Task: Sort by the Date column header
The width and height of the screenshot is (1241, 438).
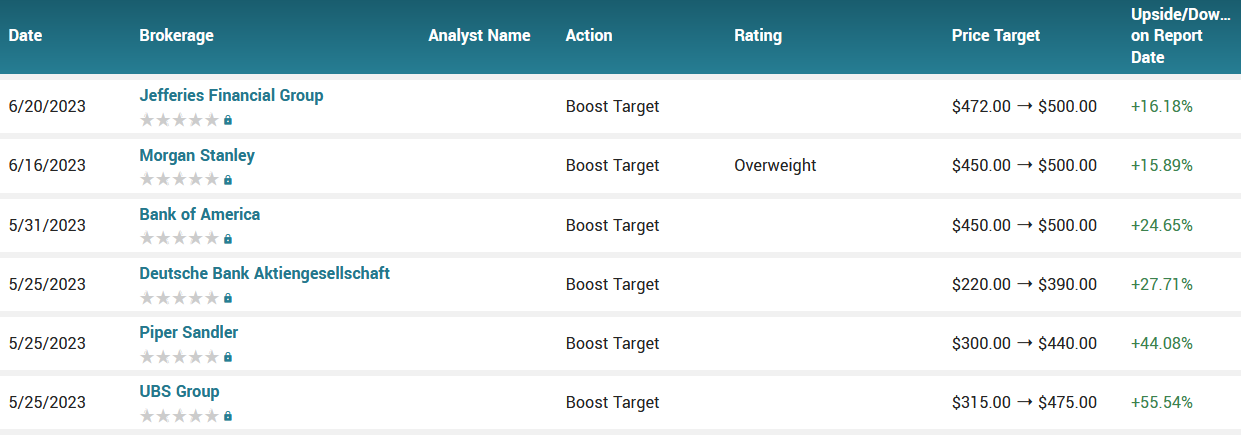Action: coord(25,36)
